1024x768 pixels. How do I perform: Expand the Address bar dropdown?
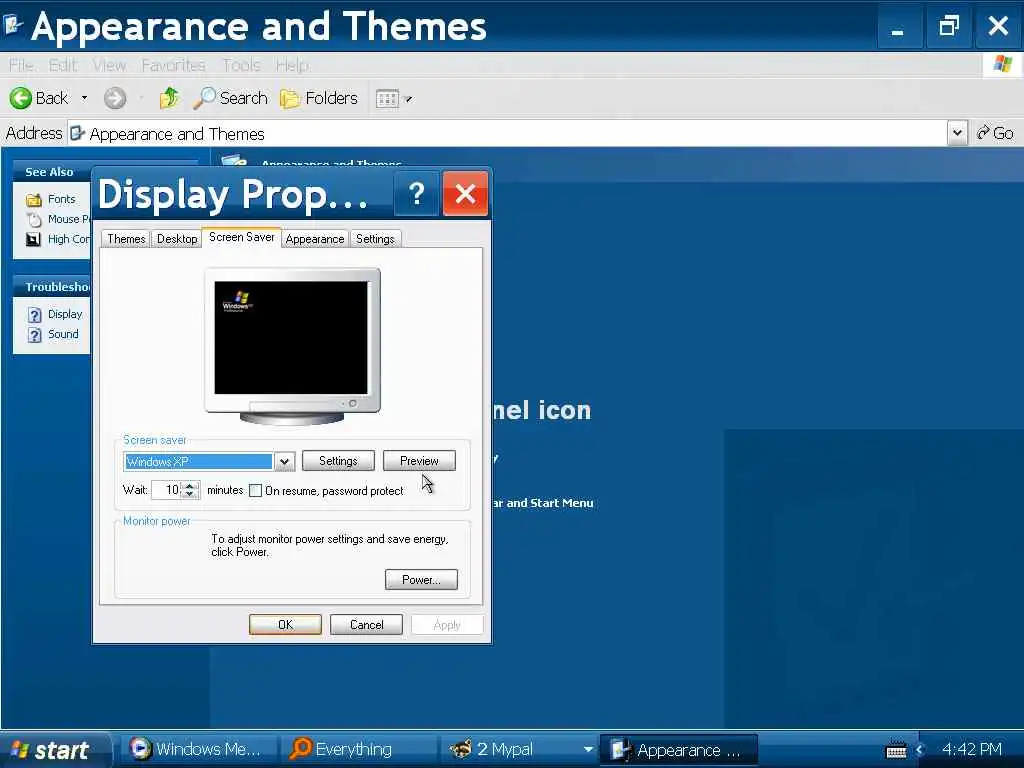pyautogui.click(x=957, y=133)
